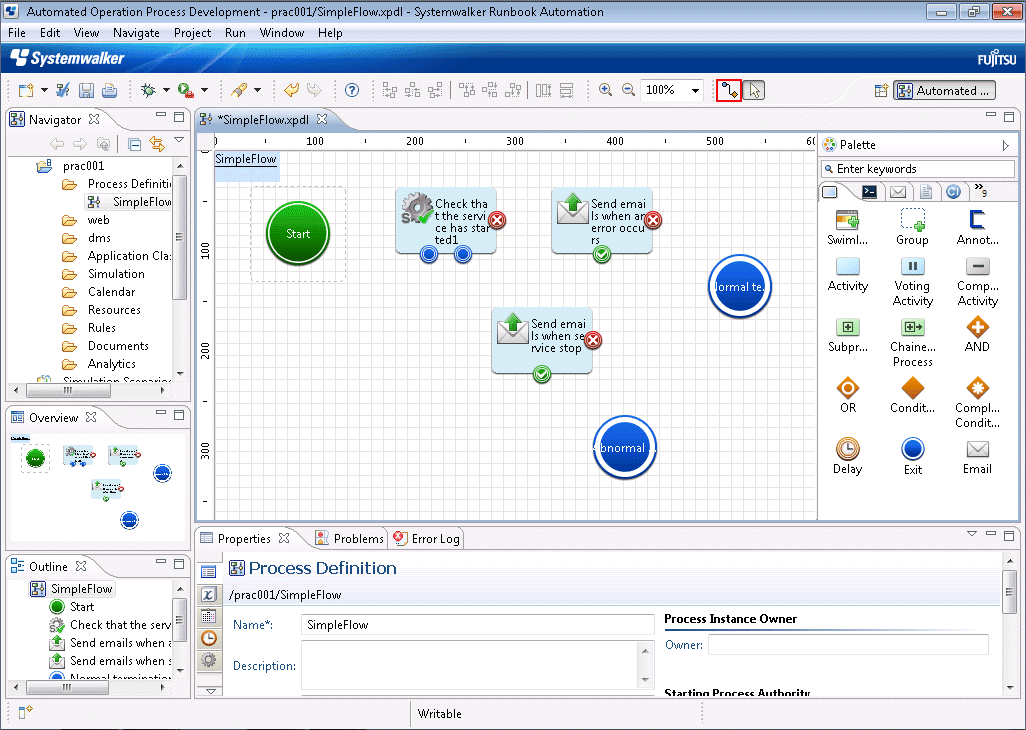
Task: Open the Properties panel view menu
Action: coord(972,534)
